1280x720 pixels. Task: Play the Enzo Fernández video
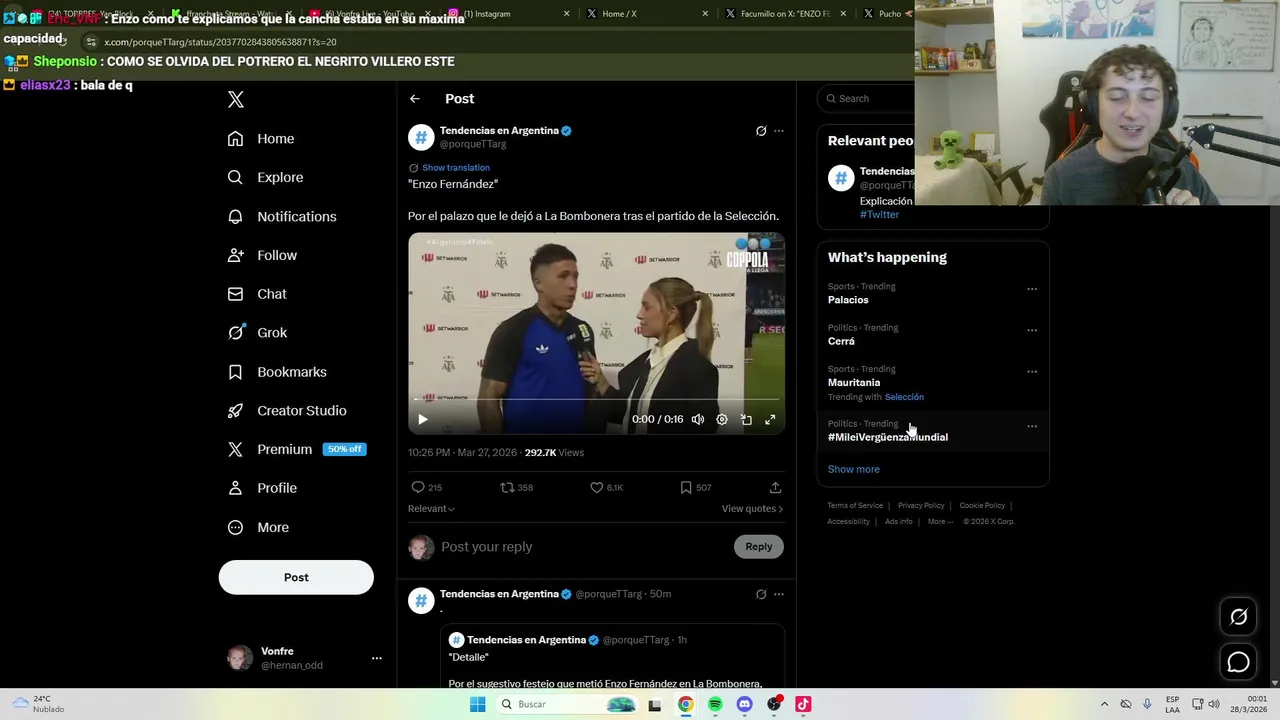coord(422,419)
